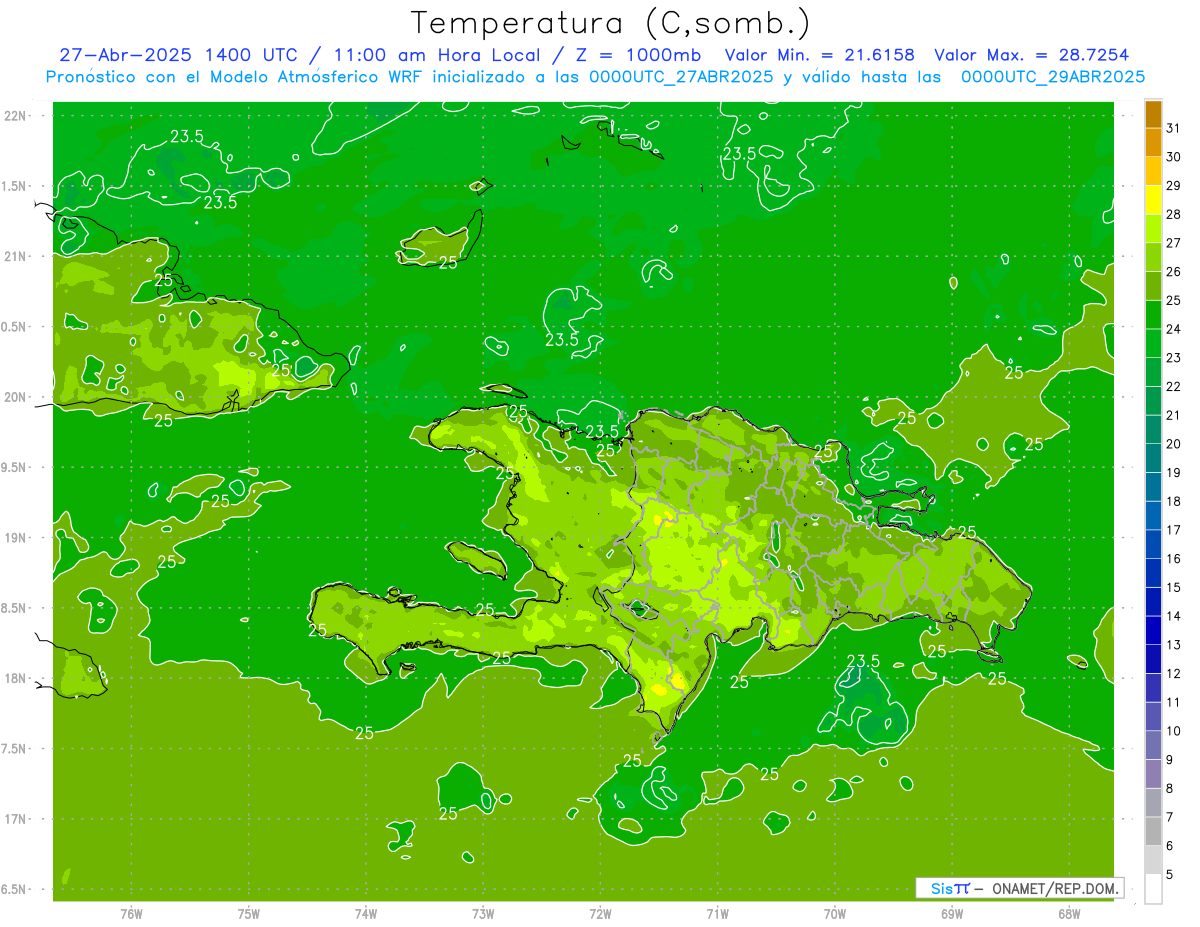Screen dimensions: 1200x927
Task: Click the 'Valor Min. = 21.6158' text
Action: tap(819, 55)
